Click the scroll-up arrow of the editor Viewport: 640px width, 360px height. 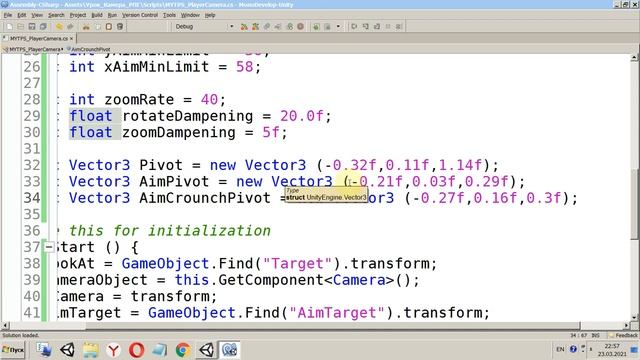pyautogui.click(x=635, y=58)
